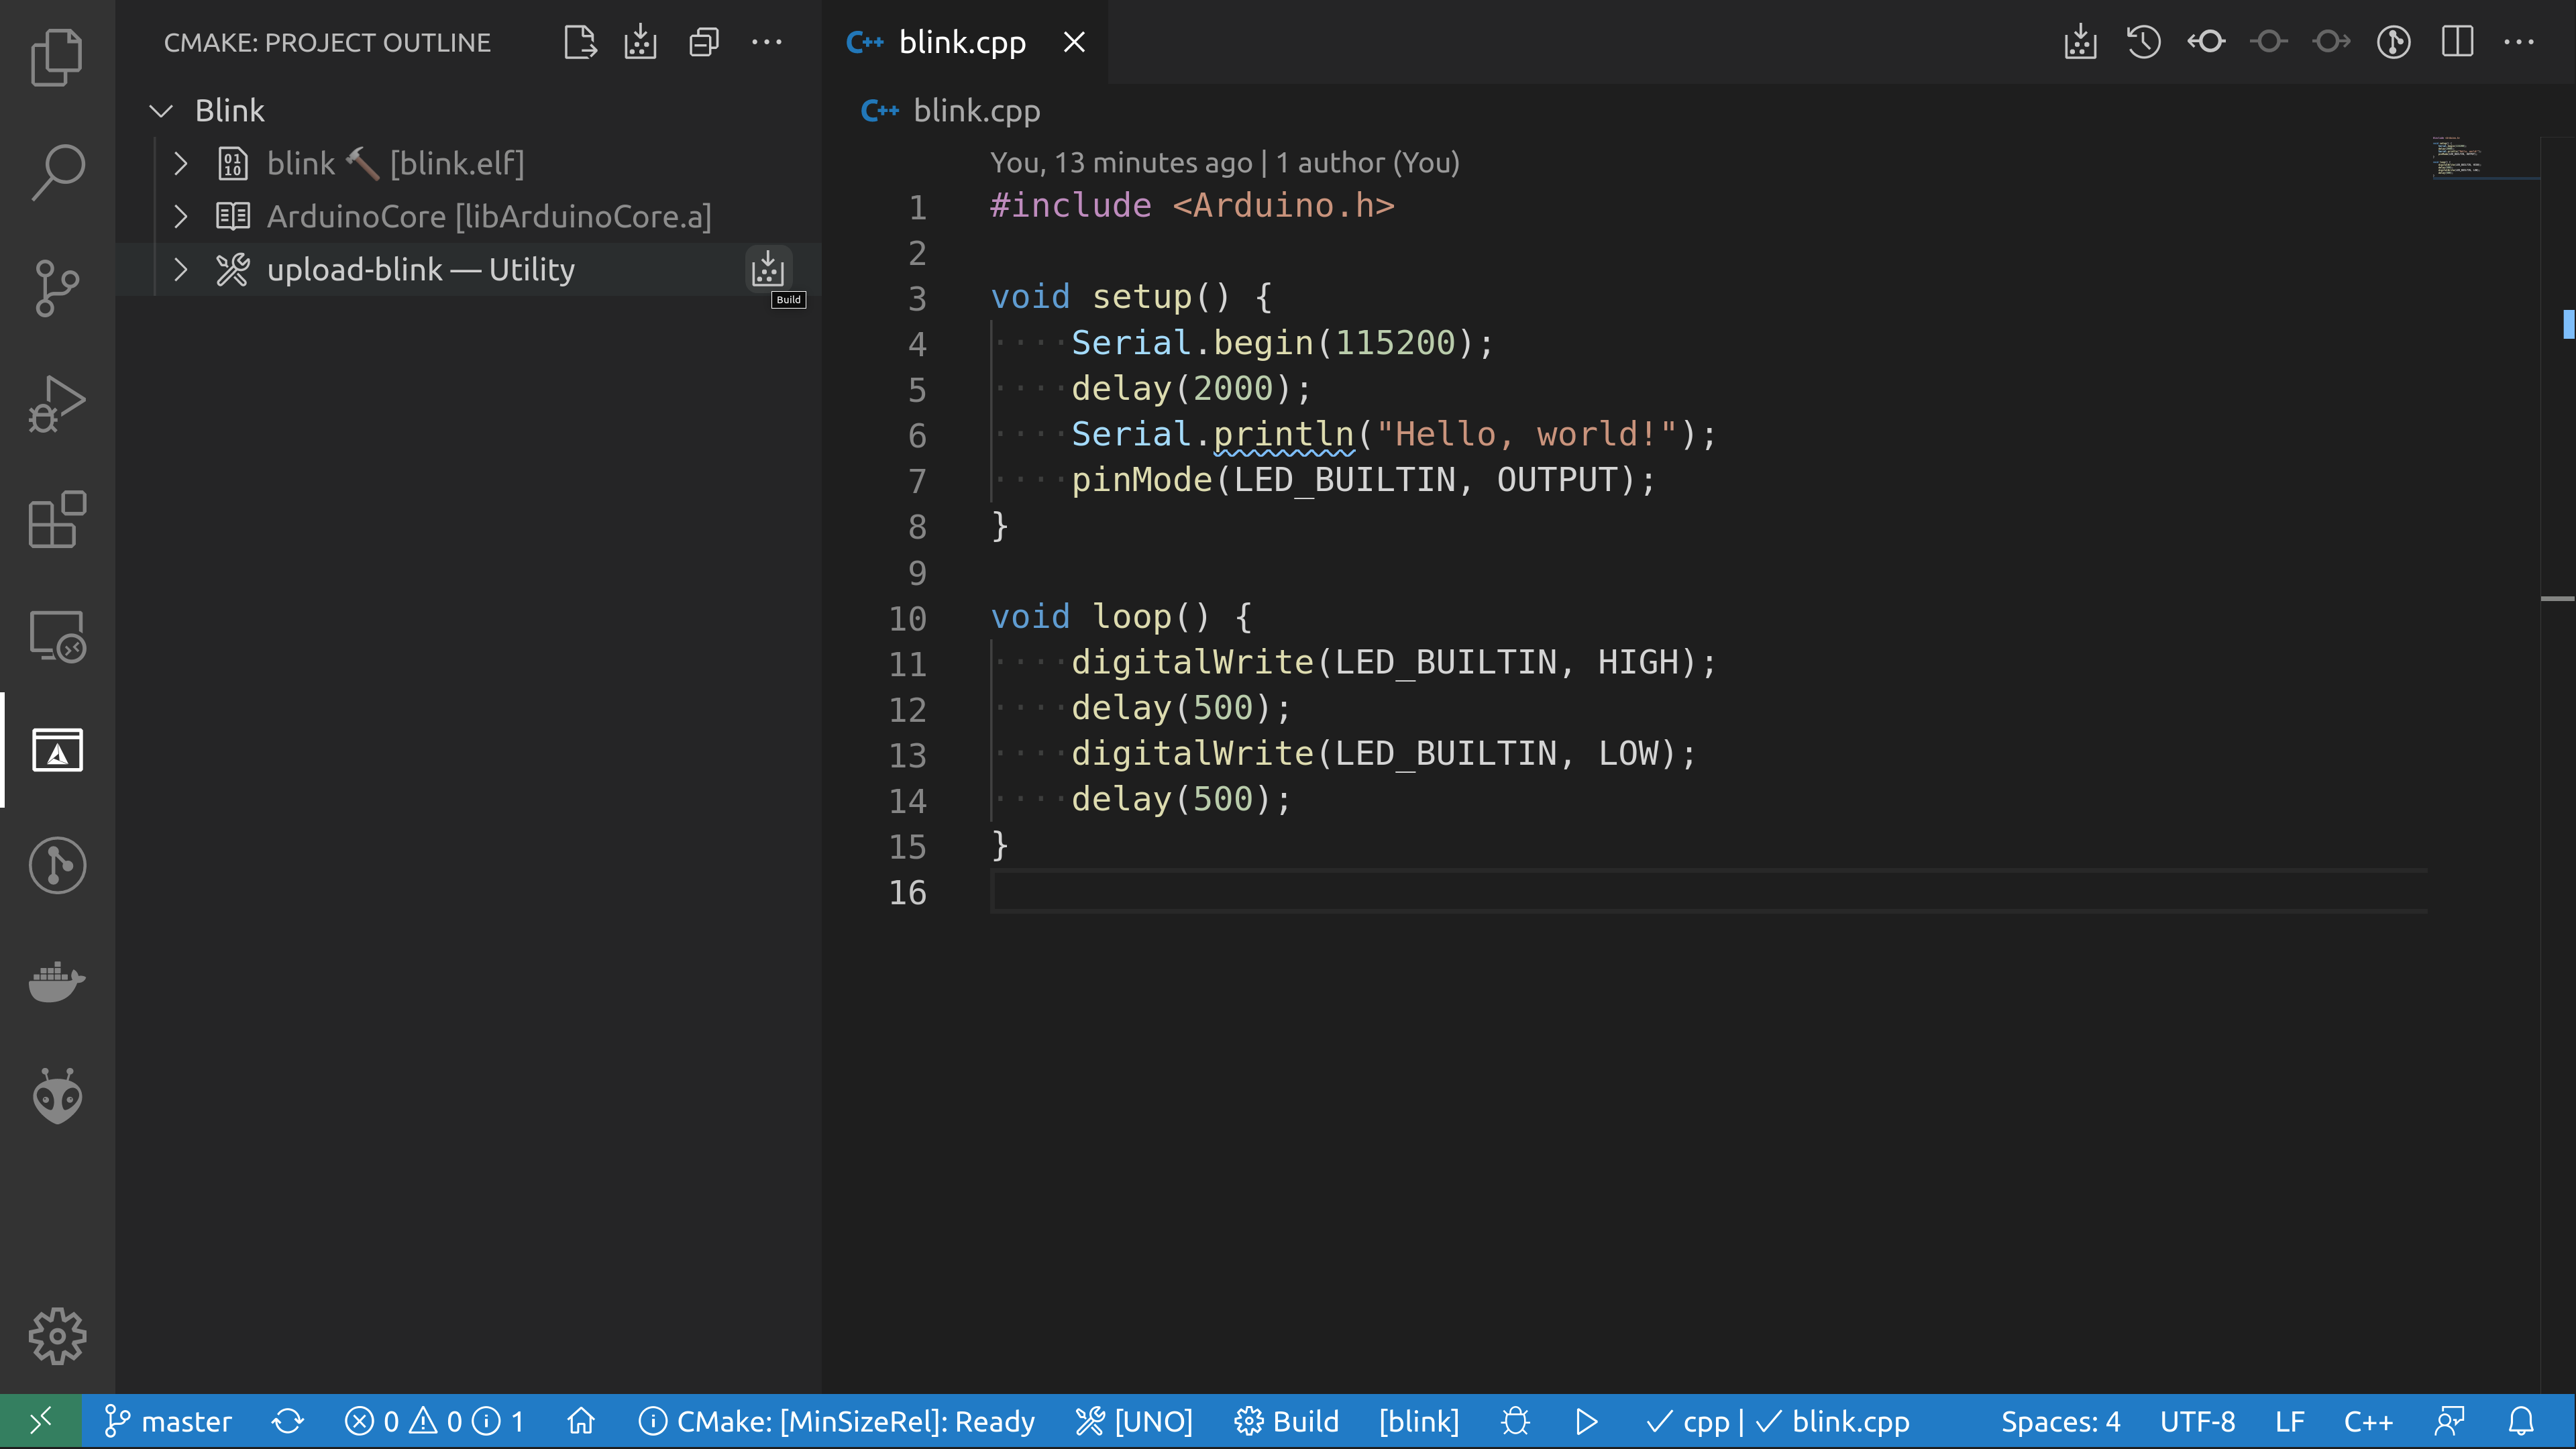Open the Source Control view

click(x=57, y=288)
